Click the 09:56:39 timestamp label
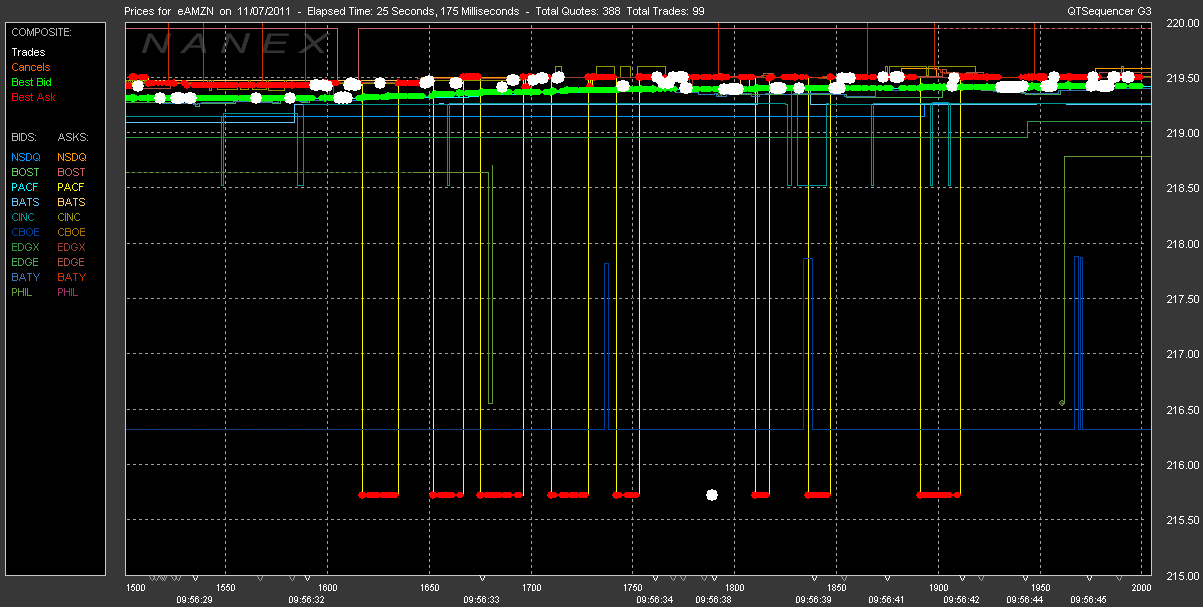The height and width of the screenshot is (607, 1203). tap(813, 600)
